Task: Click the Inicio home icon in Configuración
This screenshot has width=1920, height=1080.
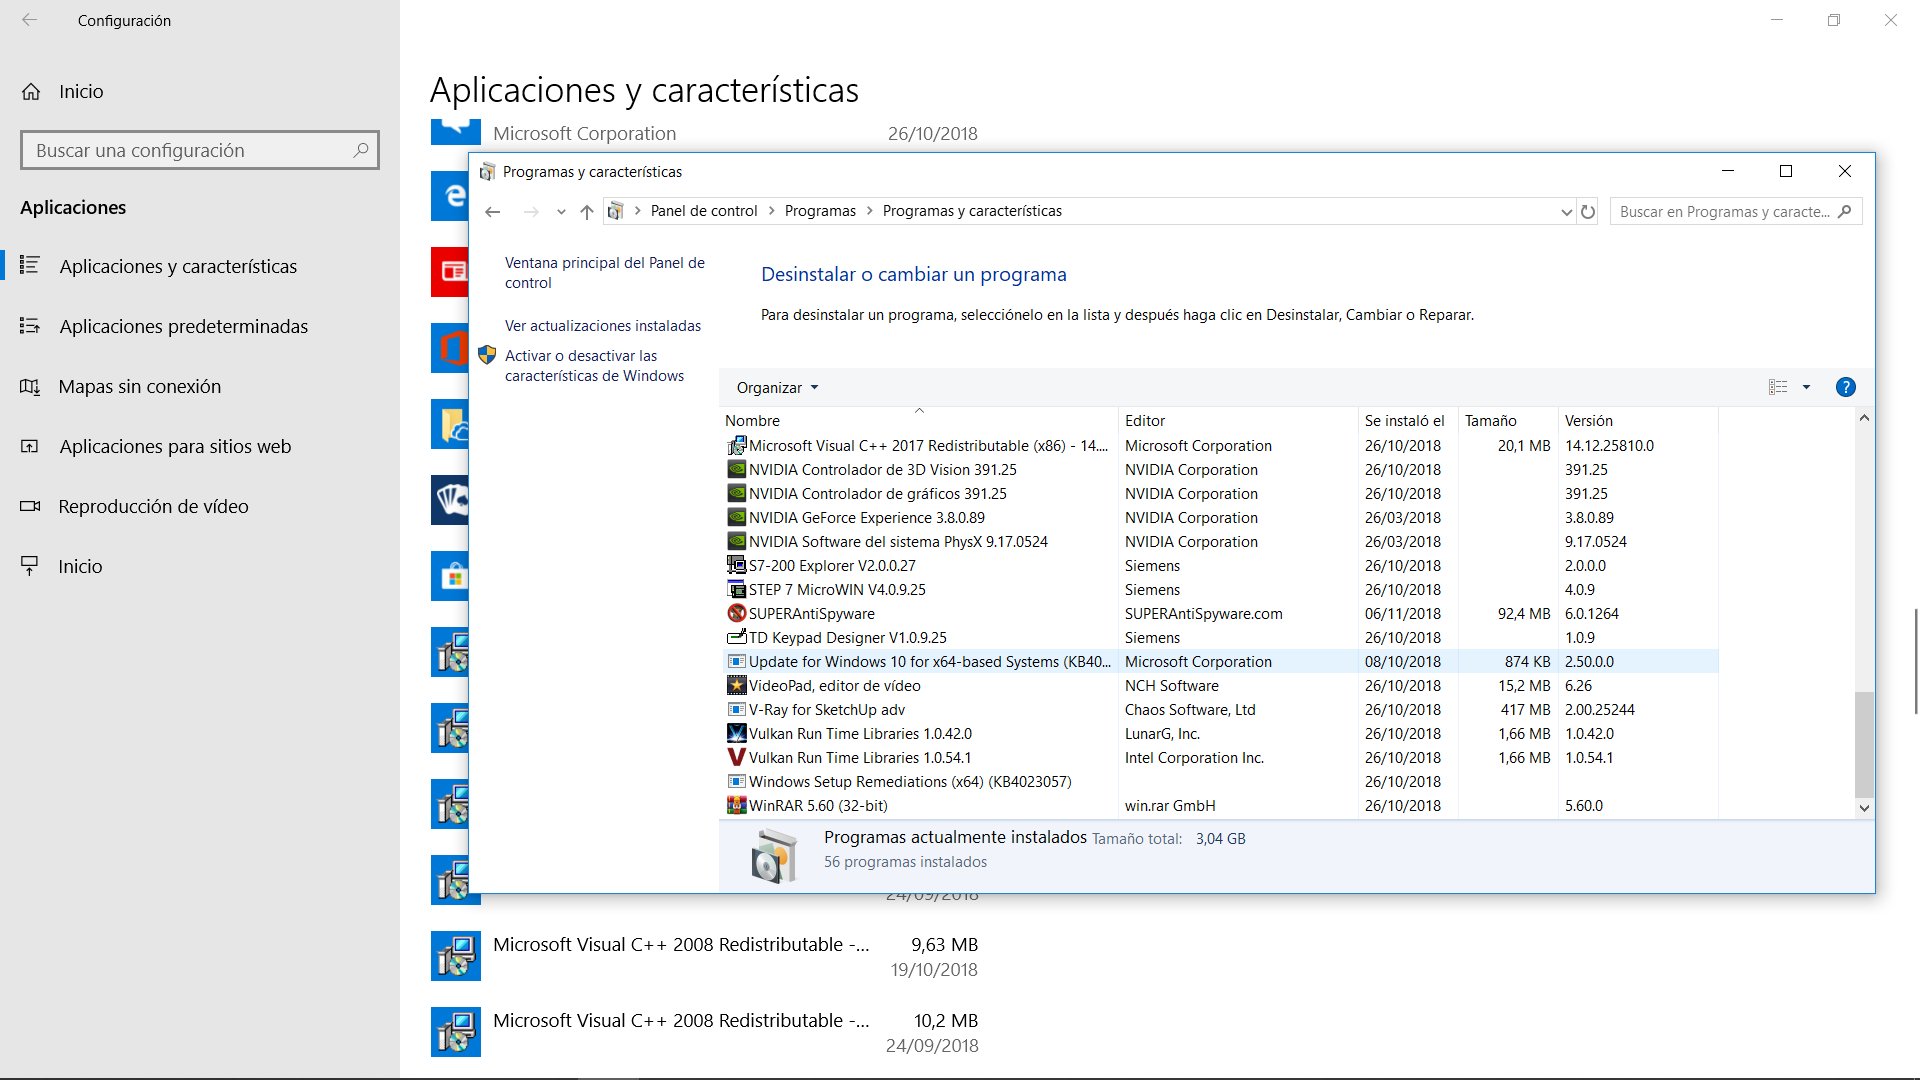Action: [x=31, y=92]
